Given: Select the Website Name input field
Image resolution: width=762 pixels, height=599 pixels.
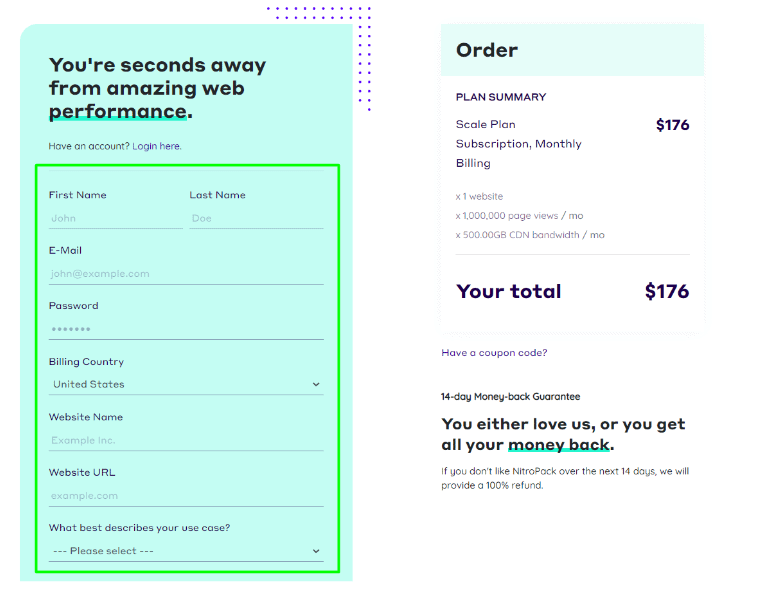Looking at the screenshot, I should pyautogui.click(x=186, y=440).
